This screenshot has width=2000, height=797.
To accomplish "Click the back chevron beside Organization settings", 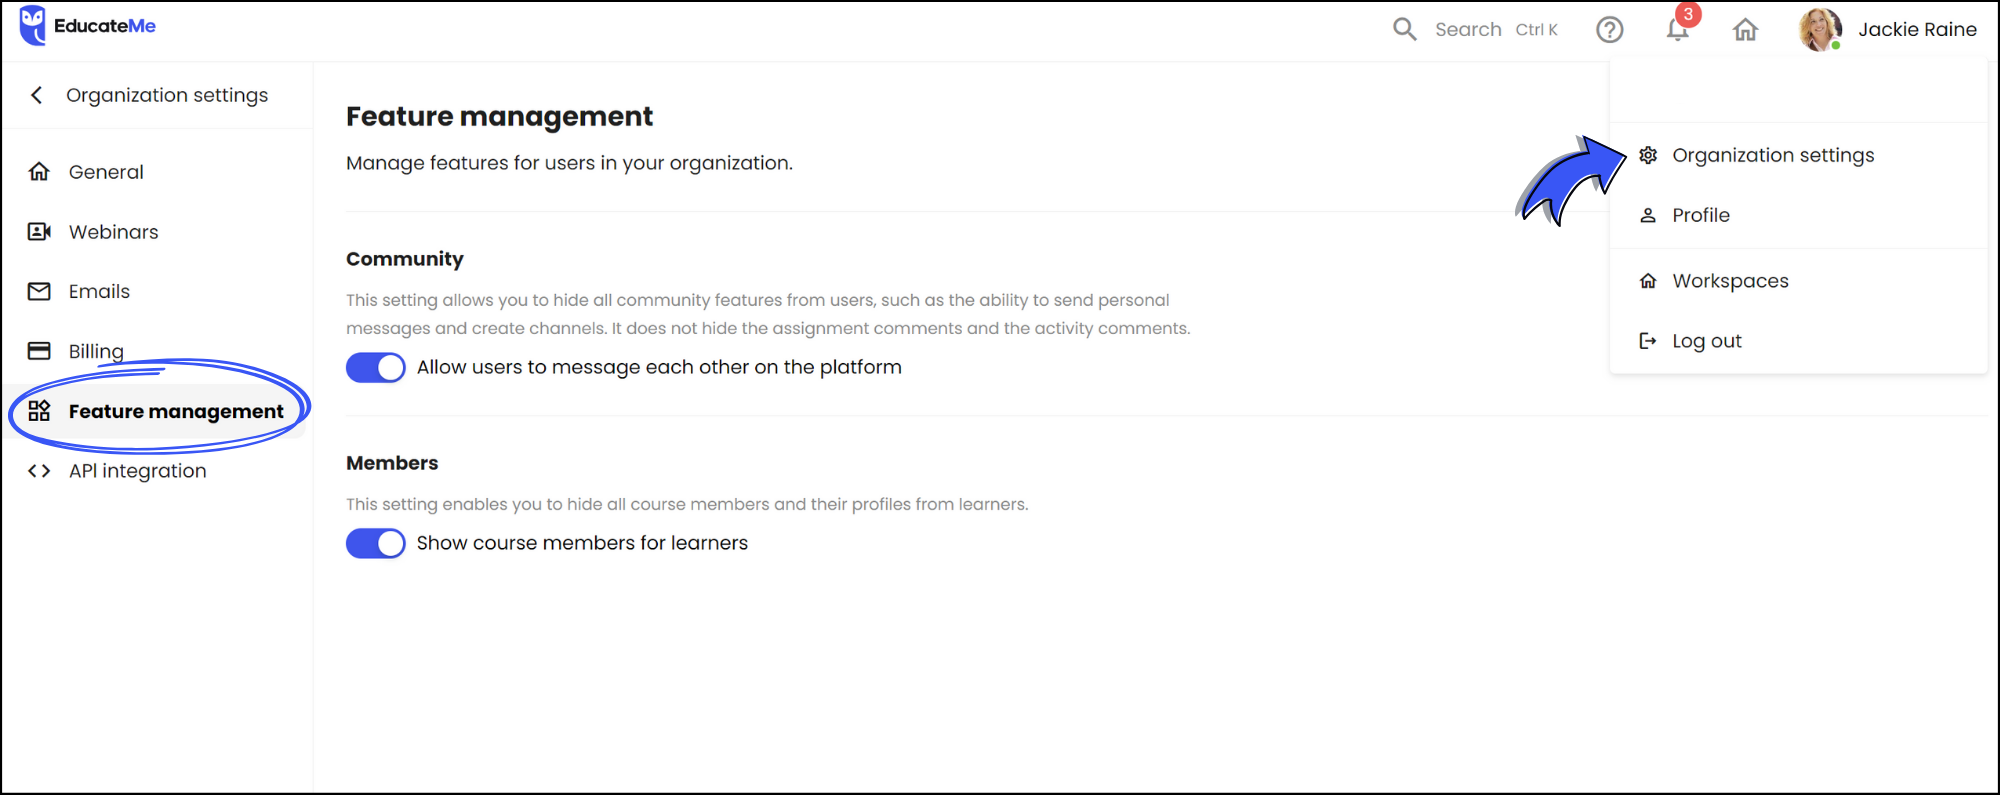I will pyautogui.click(x=37, y=95).
